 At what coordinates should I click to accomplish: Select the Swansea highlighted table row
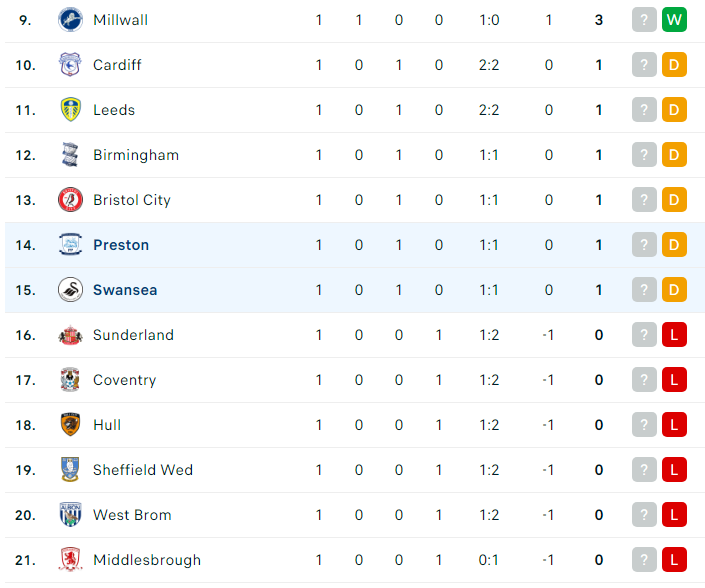(x=355, y=290)
